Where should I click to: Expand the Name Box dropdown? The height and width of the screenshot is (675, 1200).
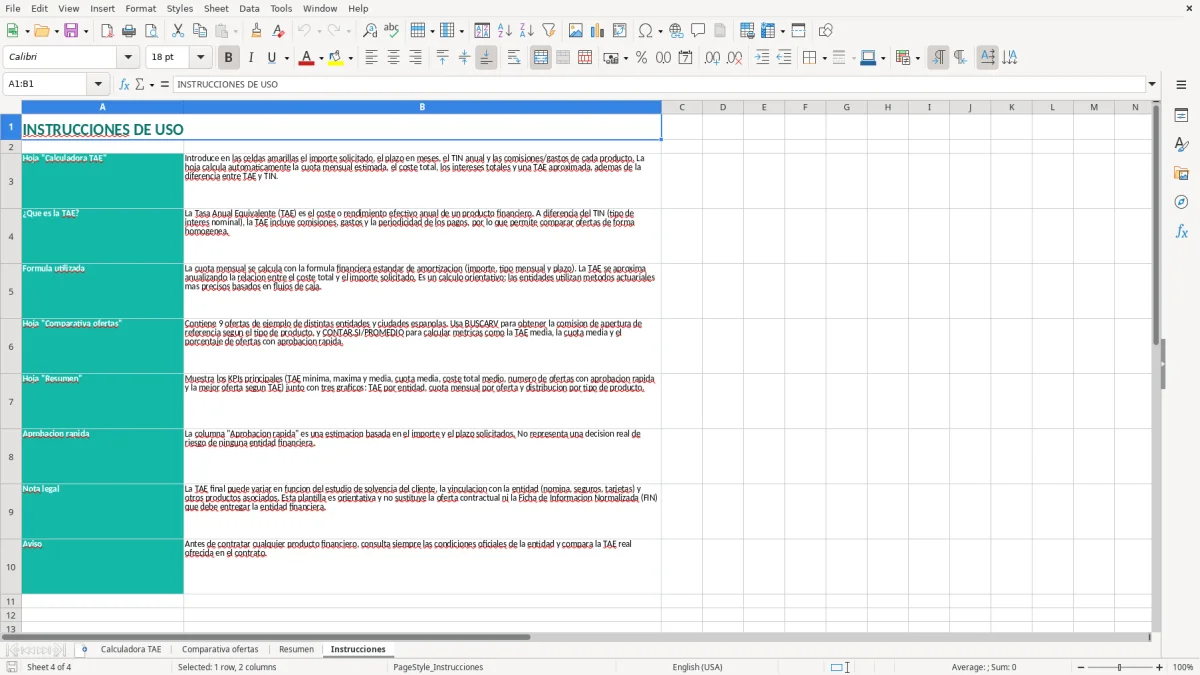point(98,84)
